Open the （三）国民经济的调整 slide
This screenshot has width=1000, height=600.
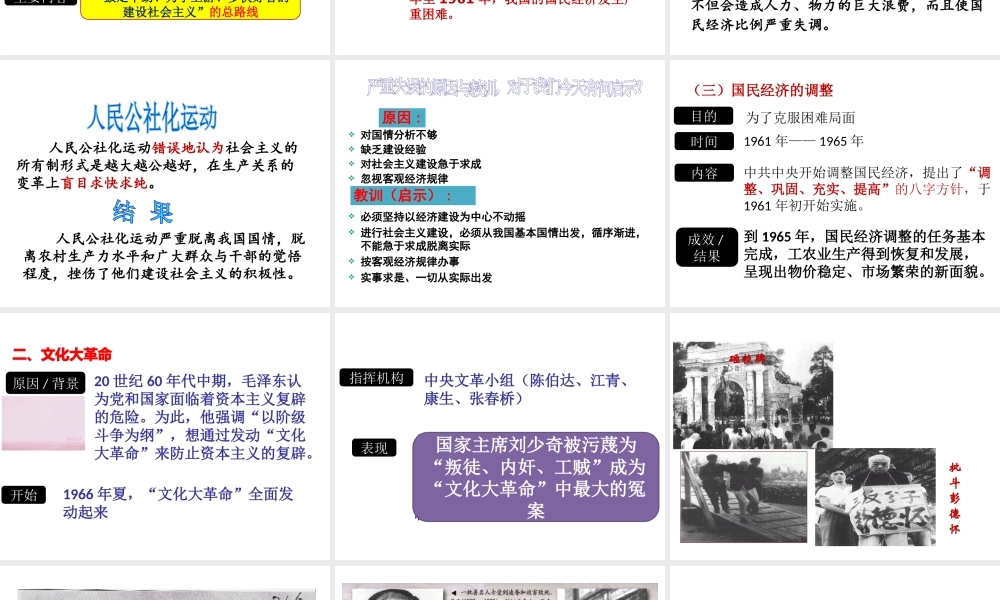835,184
